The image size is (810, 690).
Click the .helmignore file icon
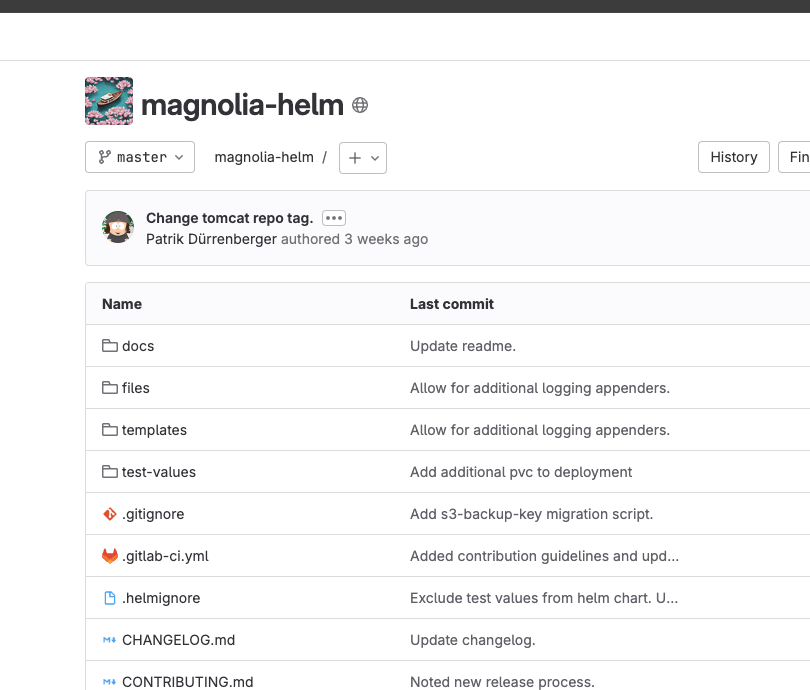click(110, 598)
